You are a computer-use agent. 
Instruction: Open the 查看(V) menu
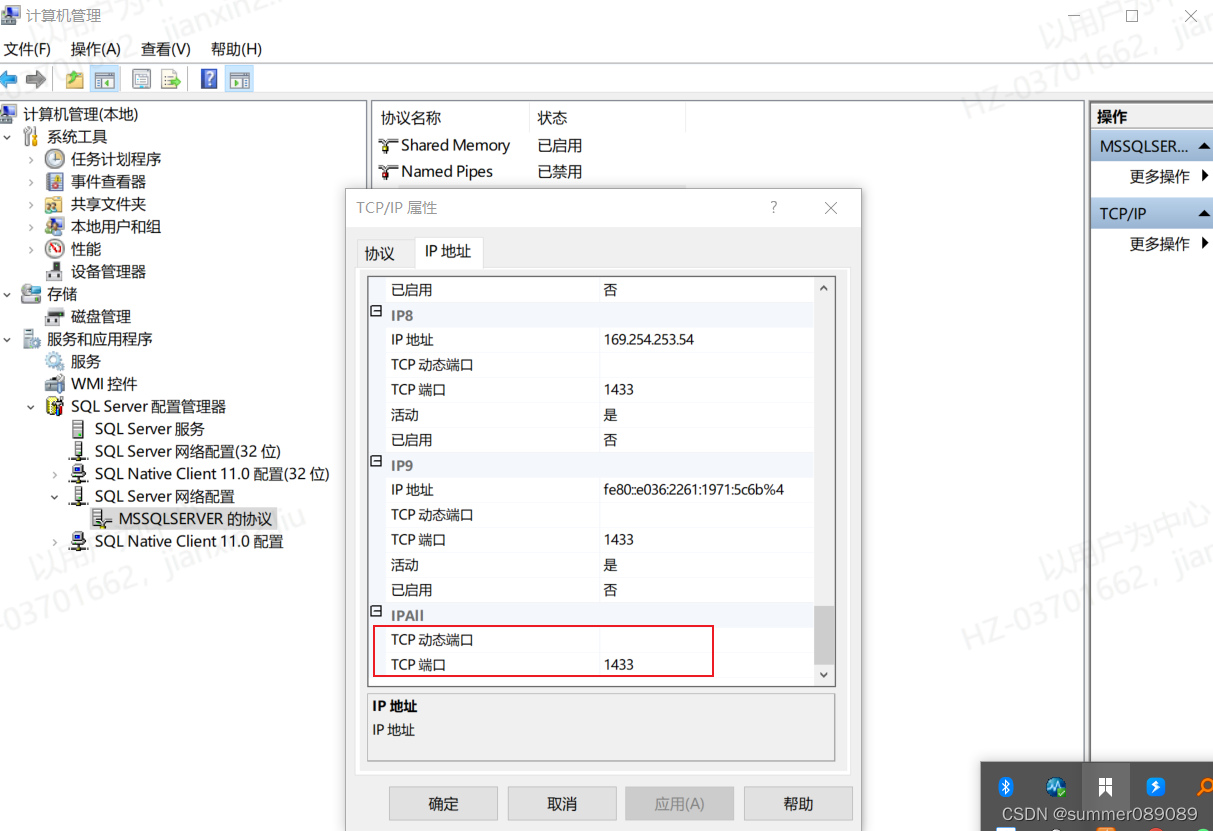tap(164, 48)
